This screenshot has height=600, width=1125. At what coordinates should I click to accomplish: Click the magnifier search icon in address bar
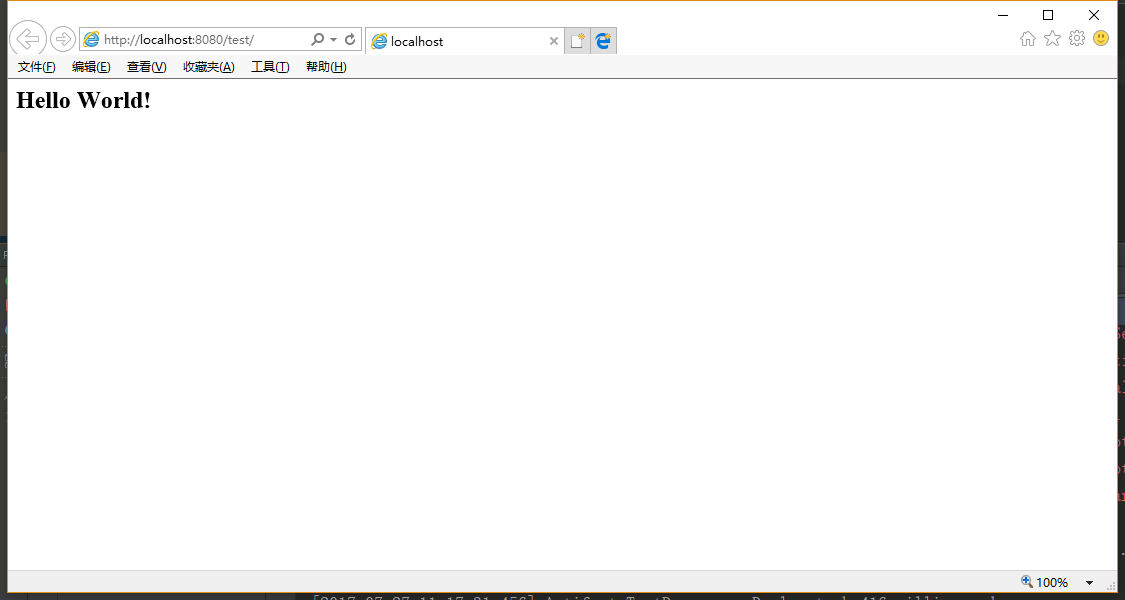point(318,40)
